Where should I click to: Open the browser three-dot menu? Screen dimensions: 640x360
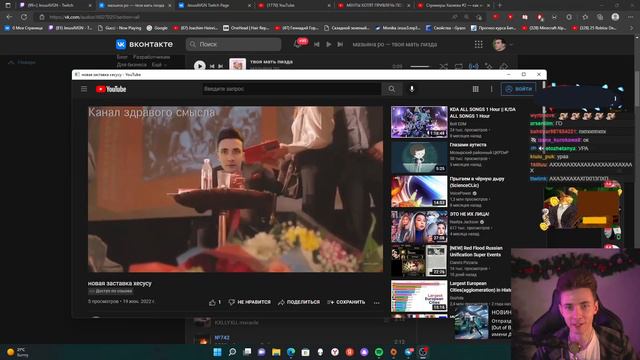pyautogui.click(x=631, y=17)
